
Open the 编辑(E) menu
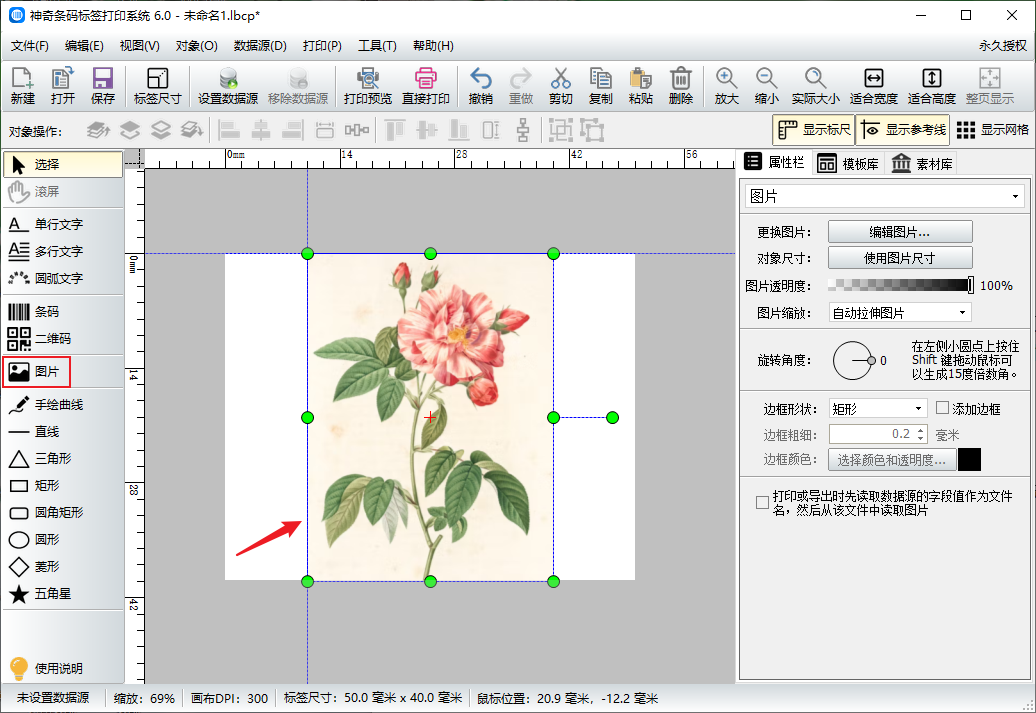coord(84,46)
